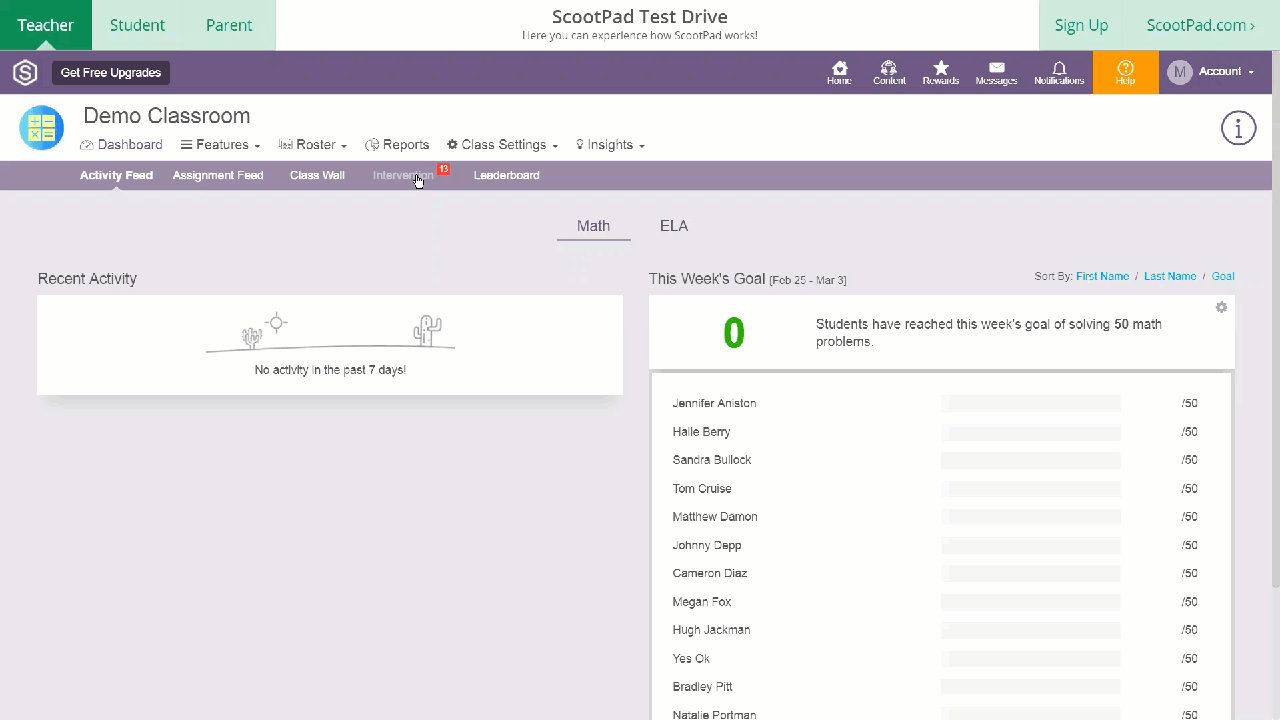Click the Demo Classroom title

coord(167,116)
